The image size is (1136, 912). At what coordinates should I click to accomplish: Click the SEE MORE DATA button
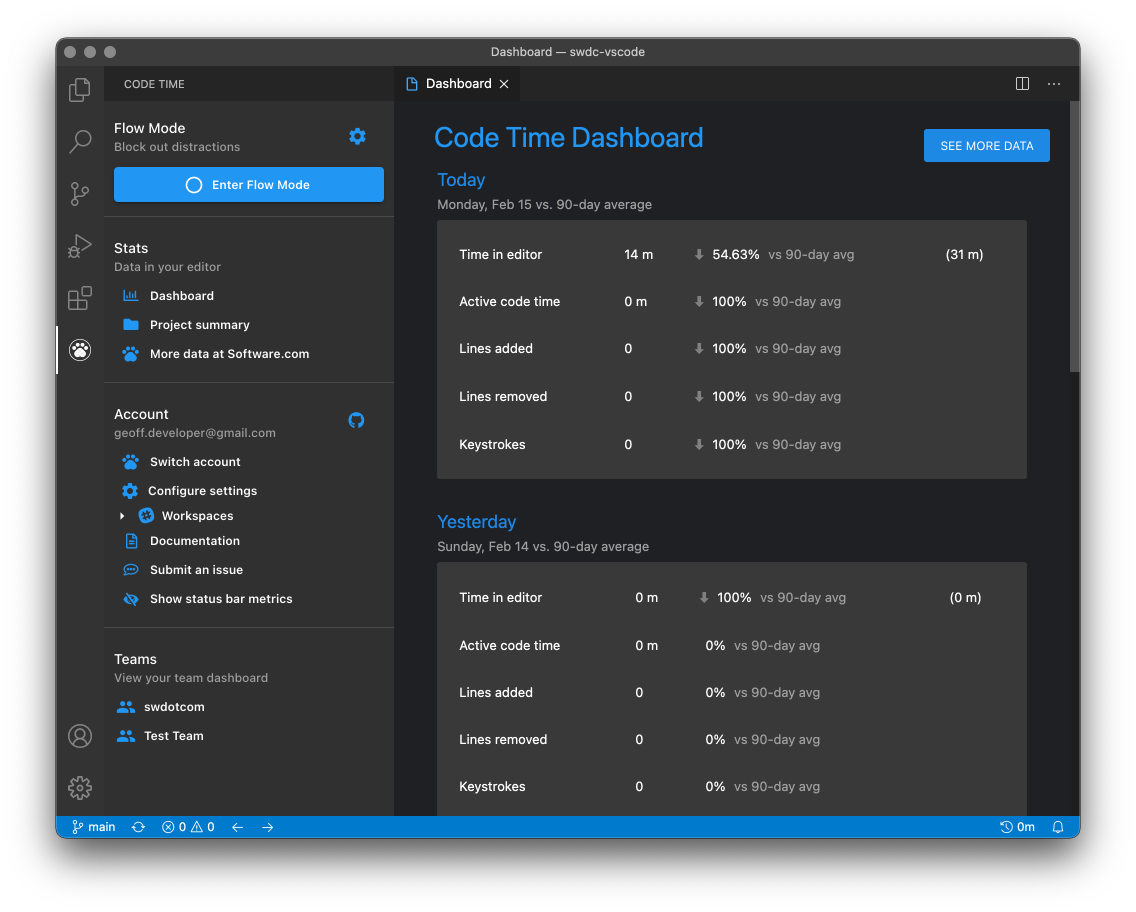986,145
